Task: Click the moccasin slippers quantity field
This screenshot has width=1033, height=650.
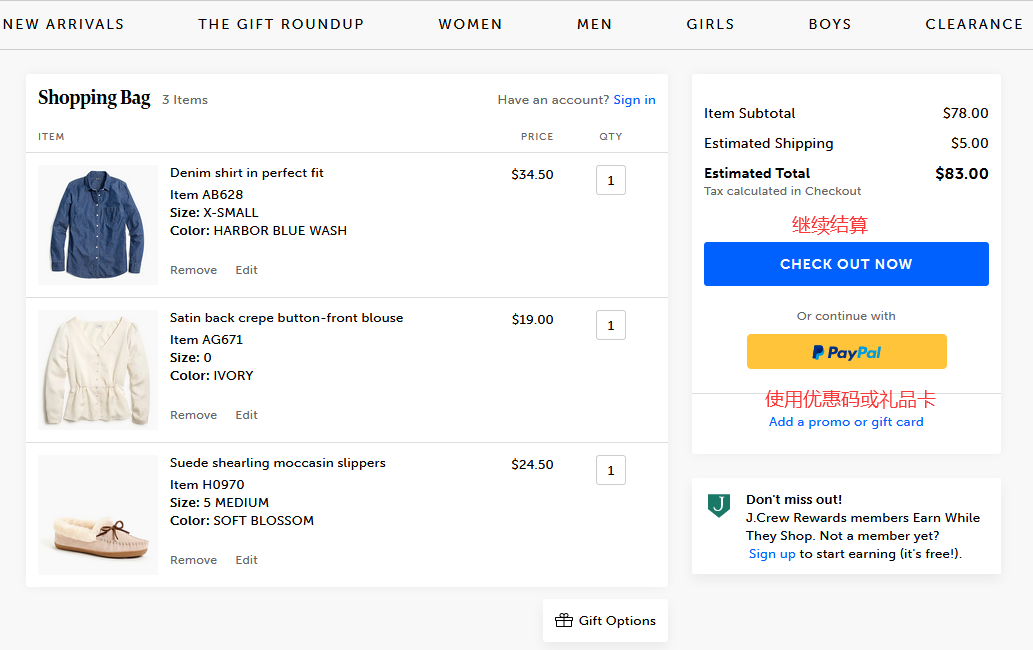Action: (611, 470)
